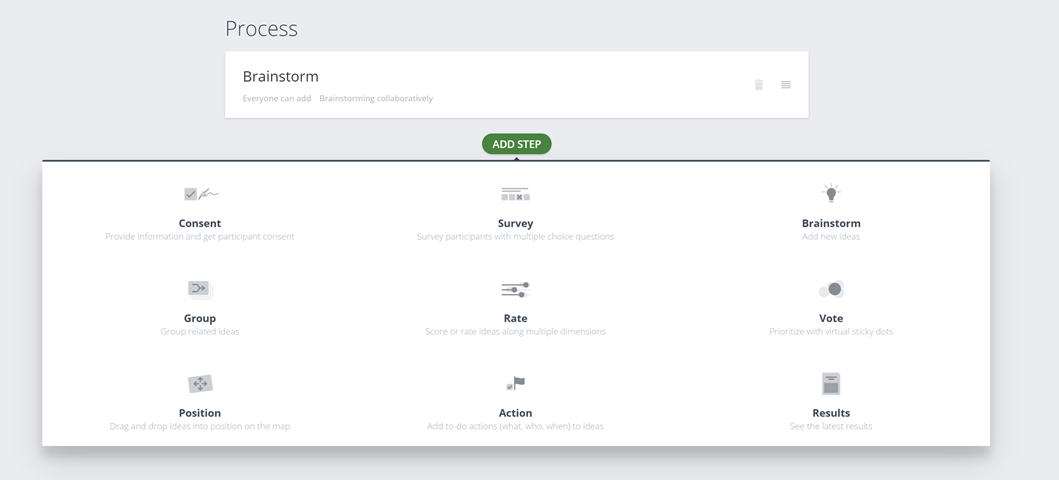
Task: Add a Consent step via its label
Action: point(200,223)
